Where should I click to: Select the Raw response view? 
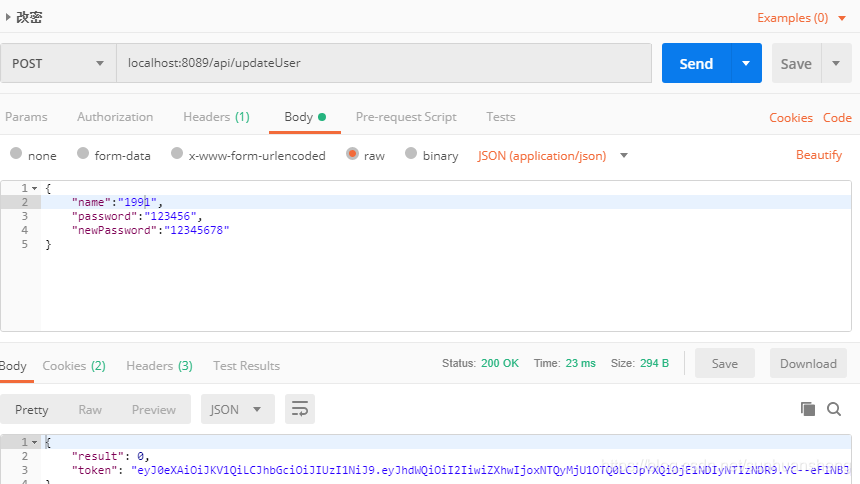(90, 409)
